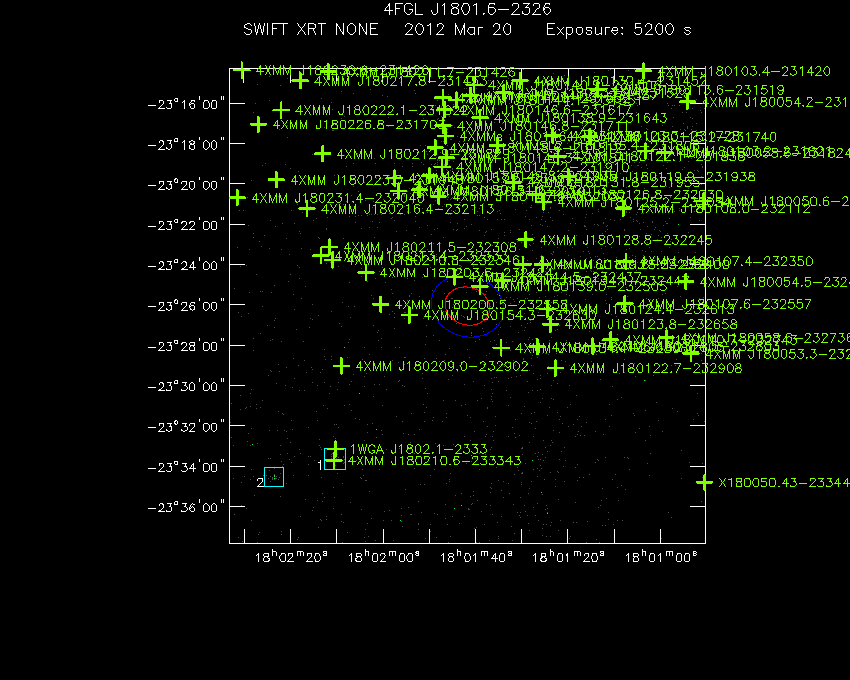Click cross marker beside 4XMM J180216.4-232113
The height and width of the screenshot is (680, 850).
pos(307,209)
